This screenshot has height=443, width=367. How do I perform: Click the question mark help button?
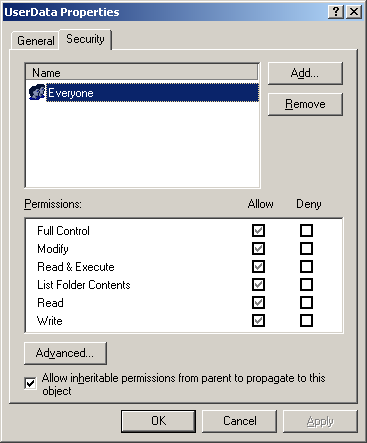click(336, 12)
